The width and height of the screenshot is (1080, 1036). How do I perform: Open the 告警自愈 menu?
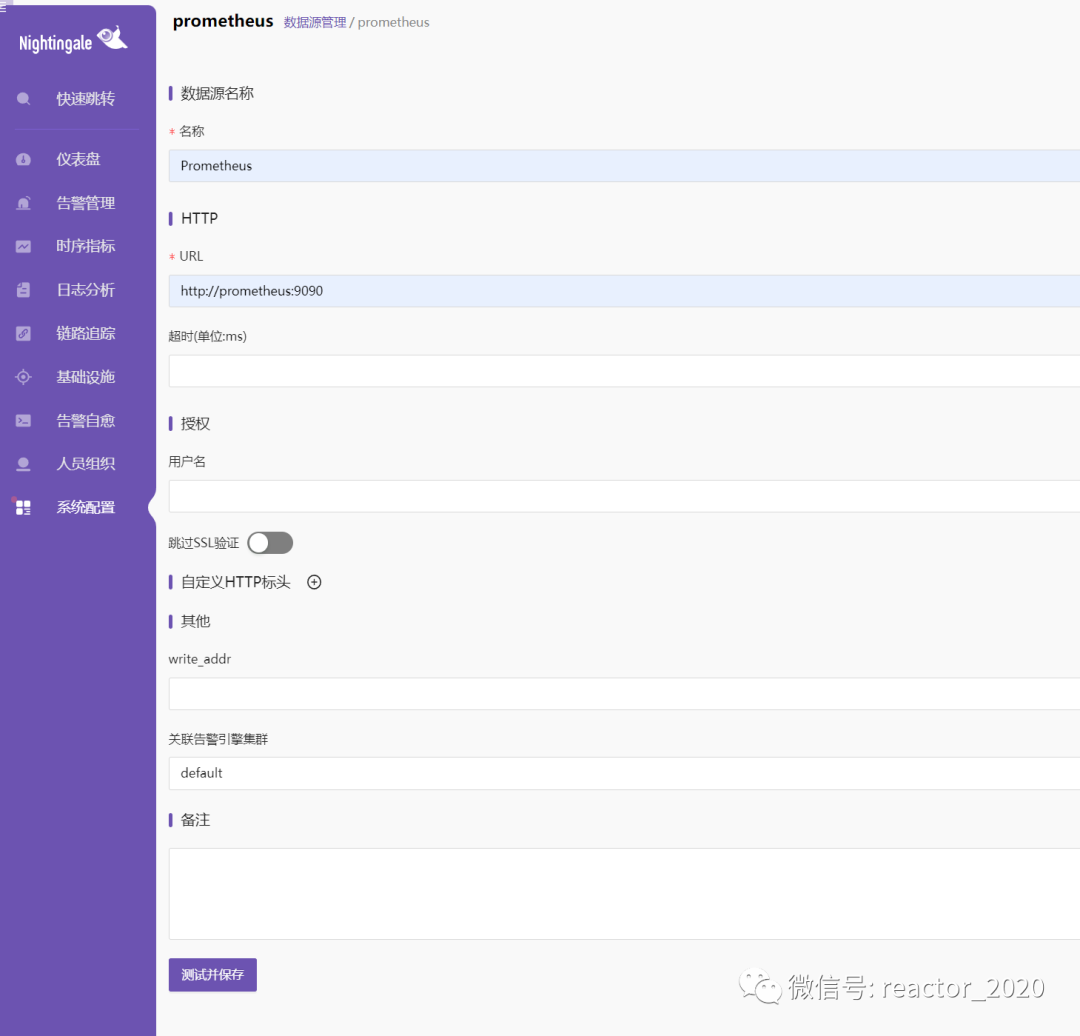(x=85, y=420)
